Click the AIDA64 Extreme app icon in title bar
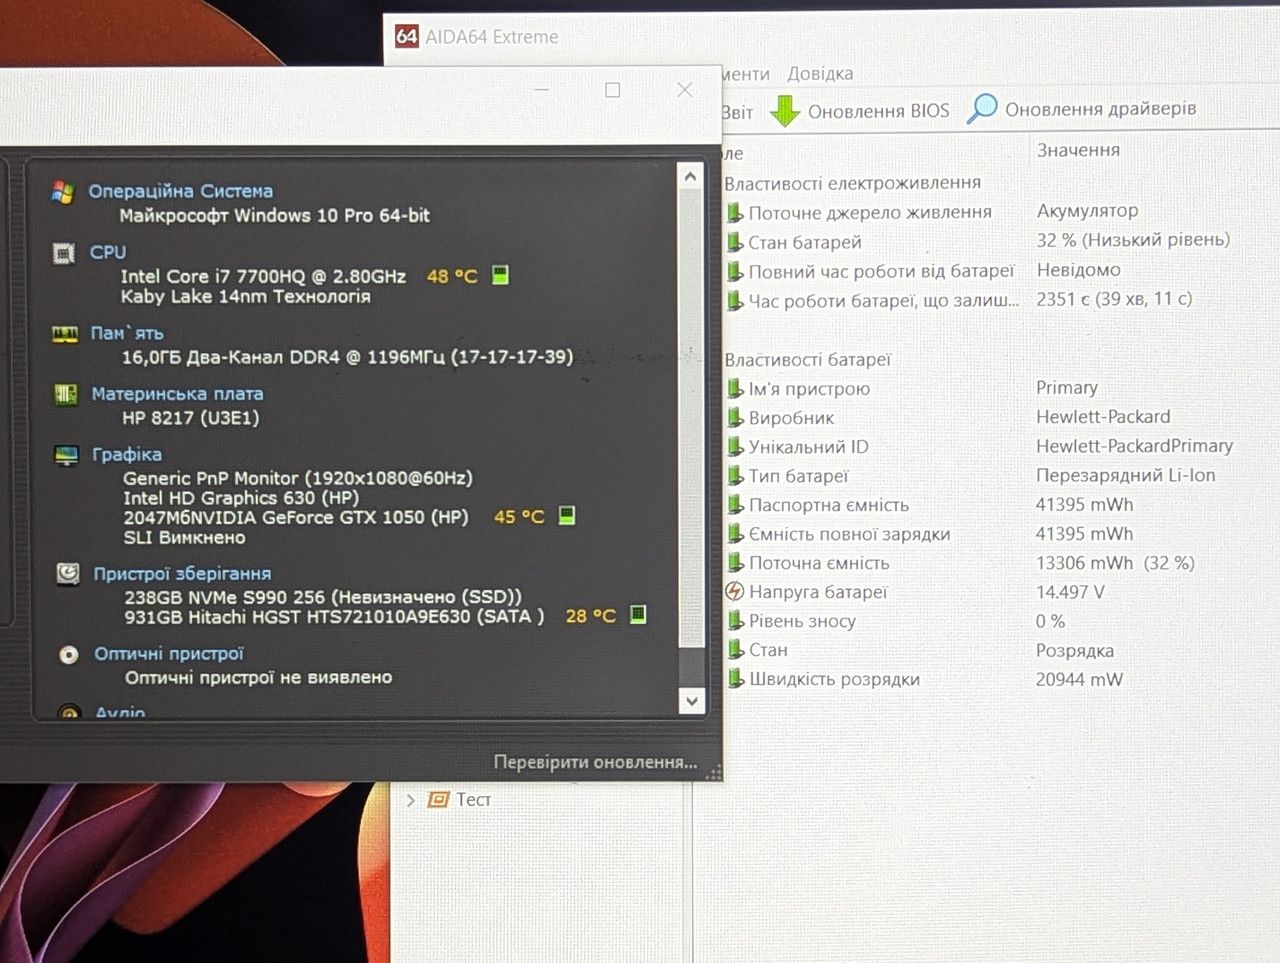This screenshot has height=963, width=1280. click(406, 37)
